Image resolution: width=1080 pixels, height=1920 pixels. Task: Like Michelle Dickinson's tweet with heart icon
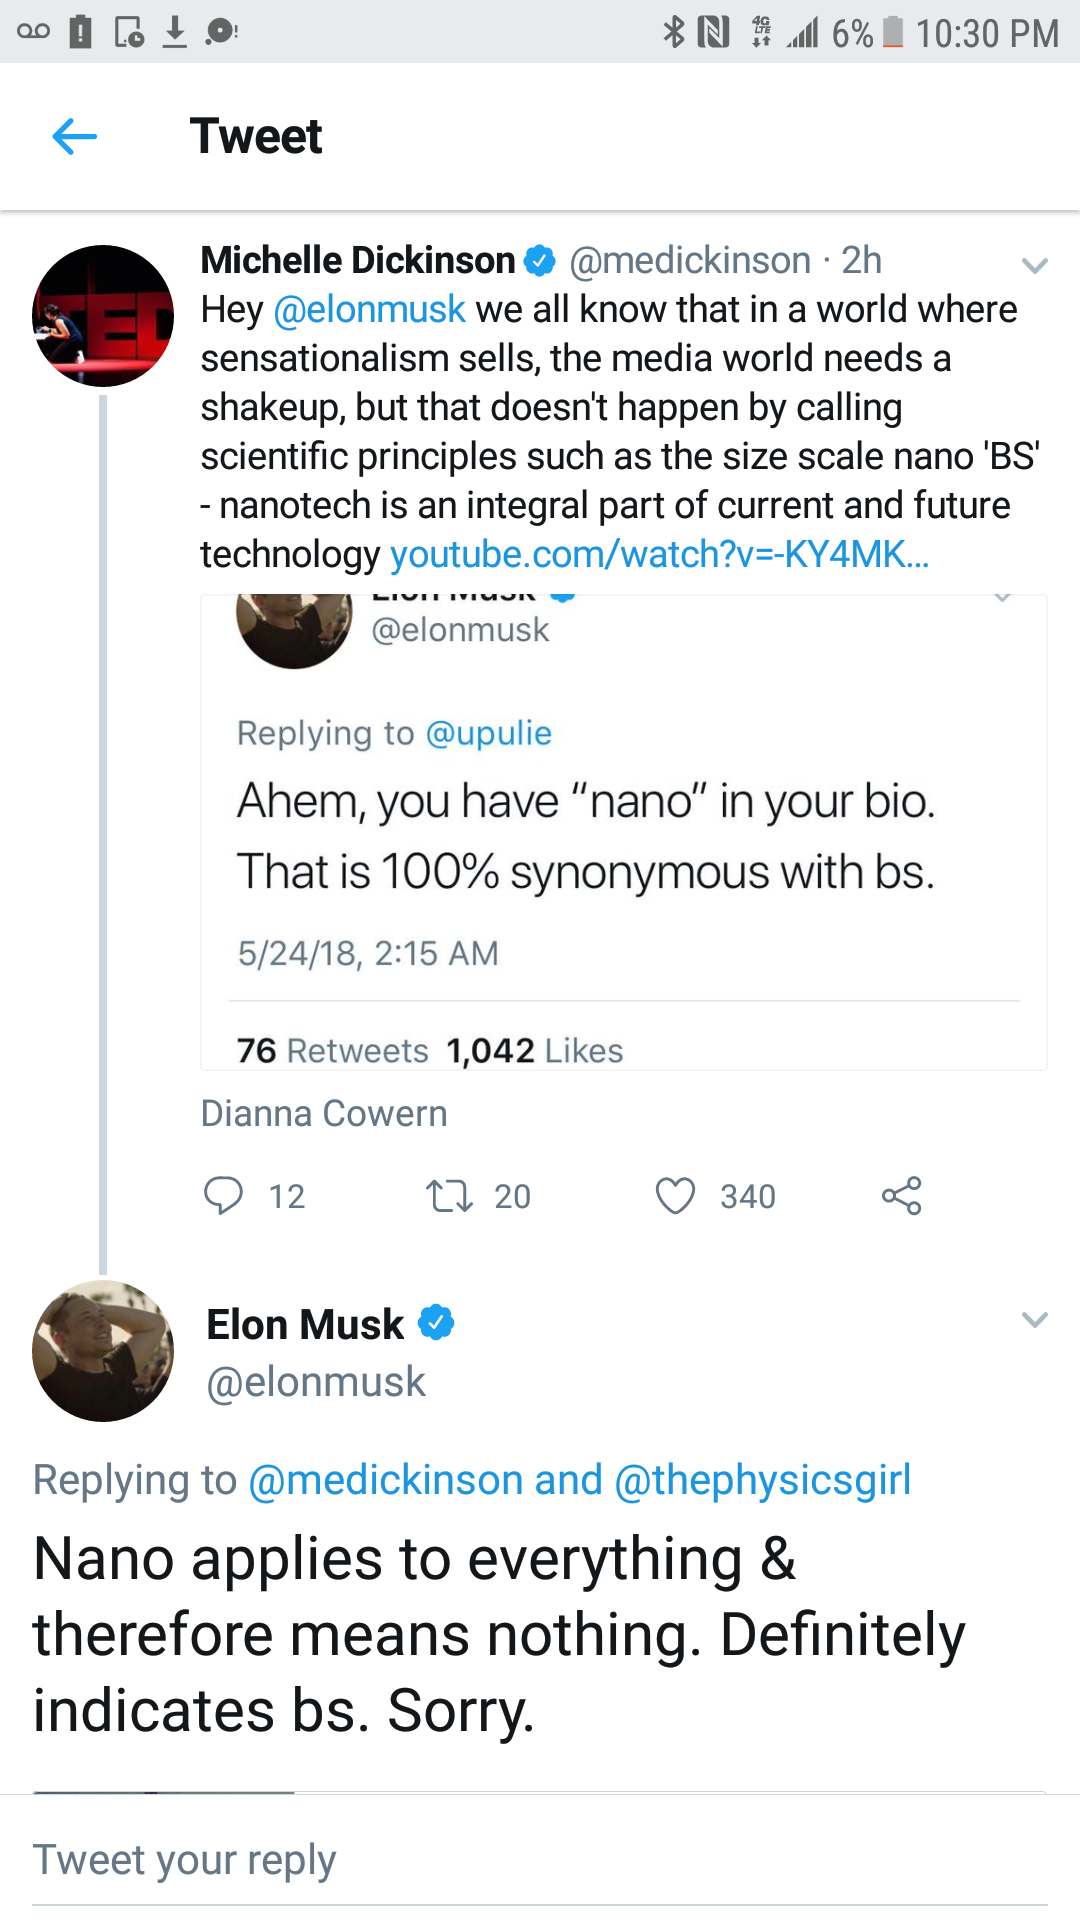675,1195
